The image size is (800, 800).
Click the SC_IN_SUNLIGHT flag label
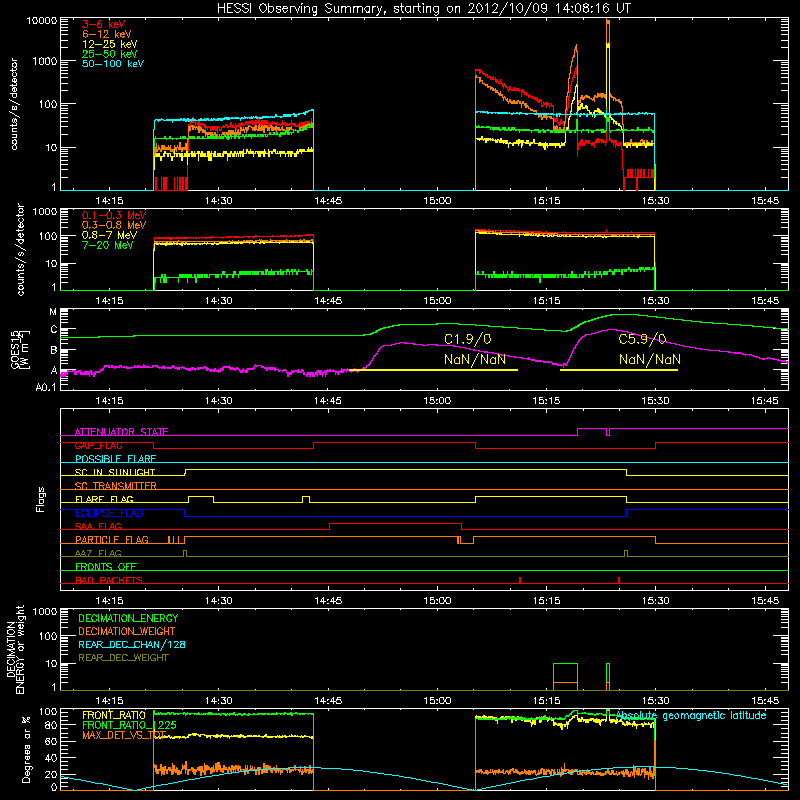(x=115, y=472)
